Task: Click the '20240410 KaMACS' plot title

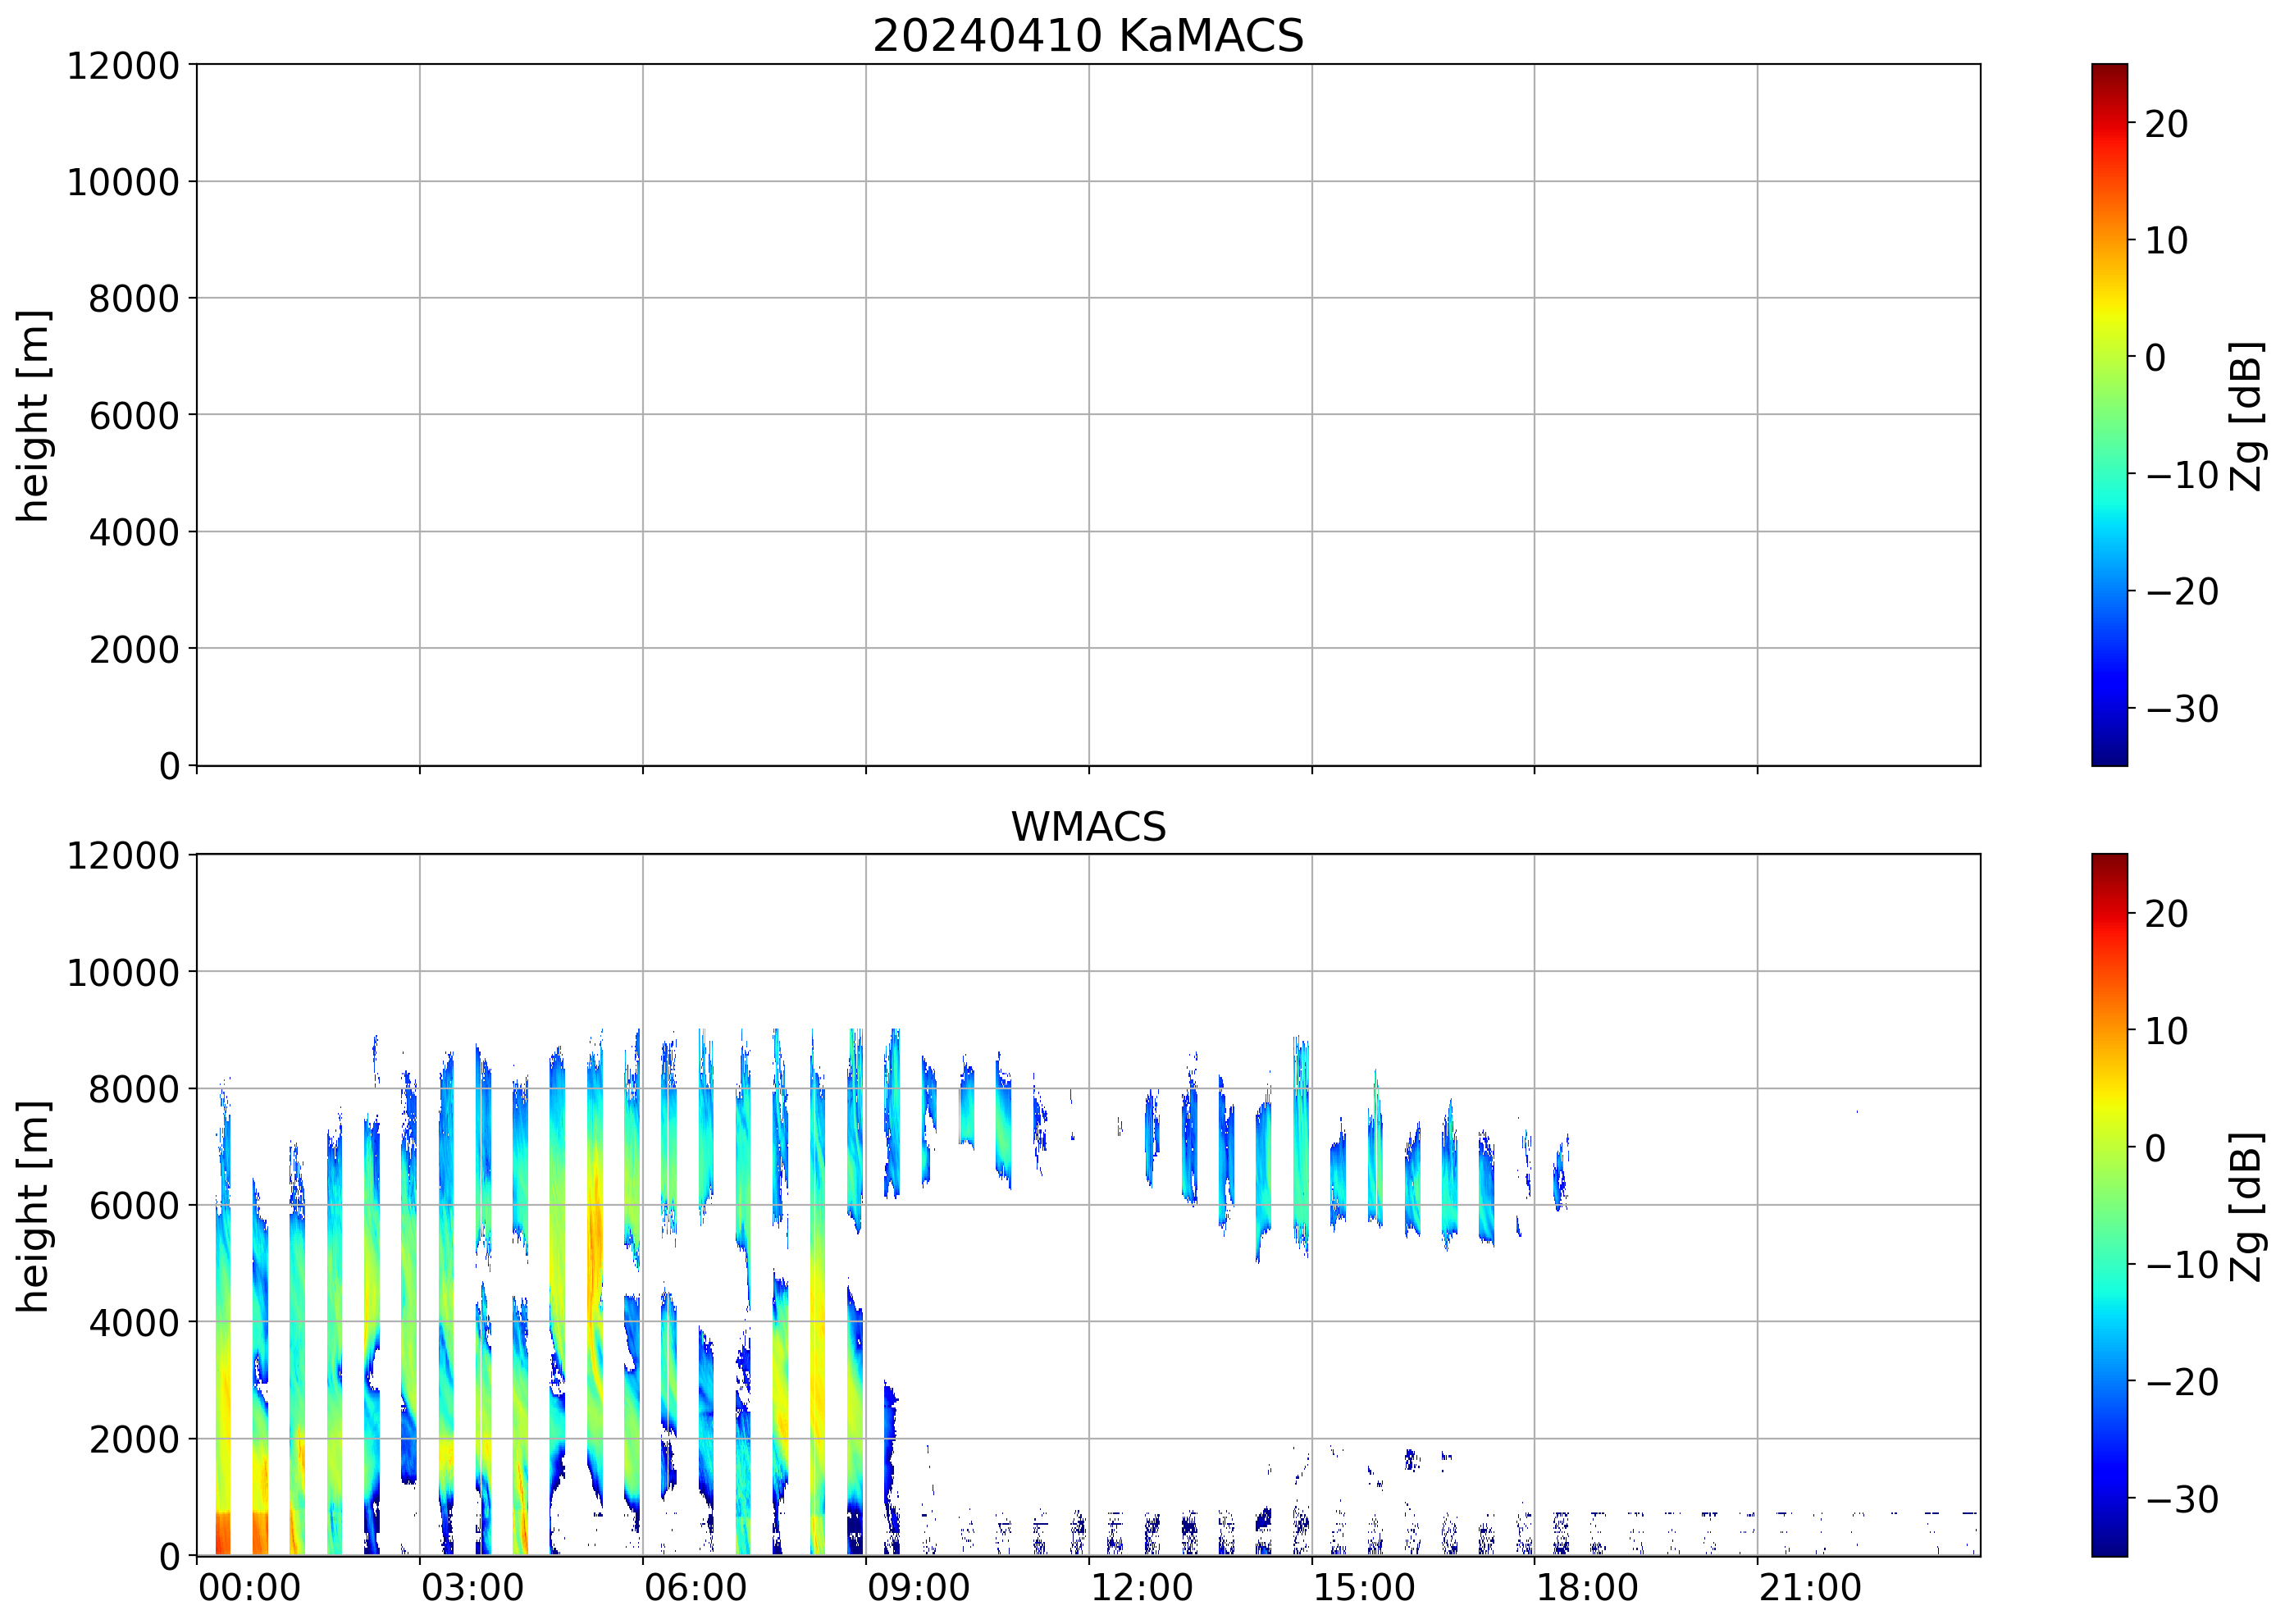Action: [1088, 36]
